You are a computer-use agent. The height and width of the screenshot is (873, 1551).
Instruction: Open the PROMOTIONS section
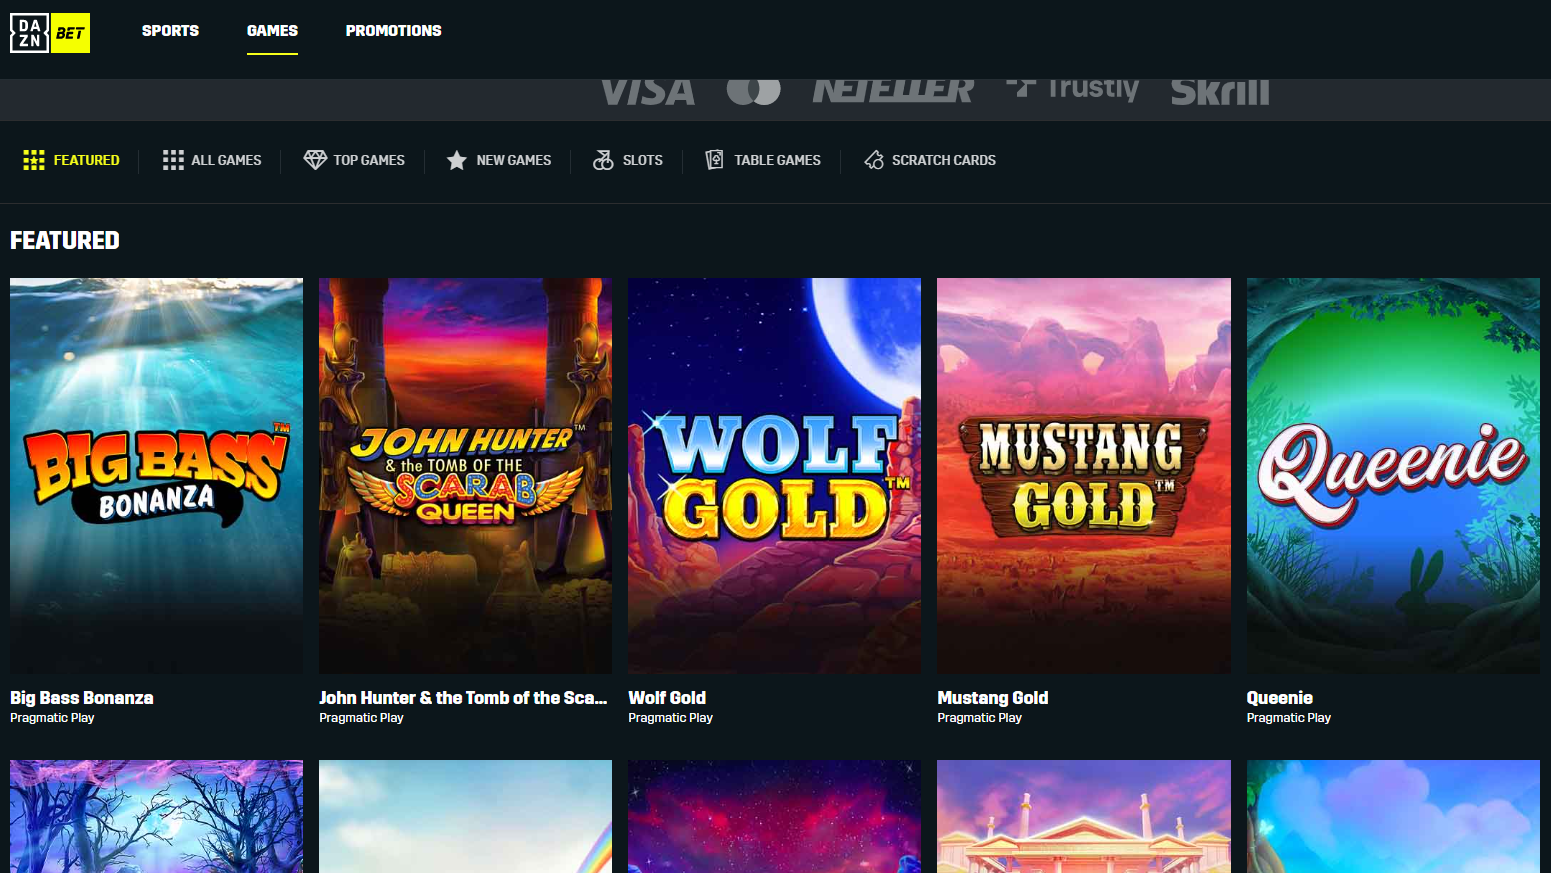click(393, 30)
